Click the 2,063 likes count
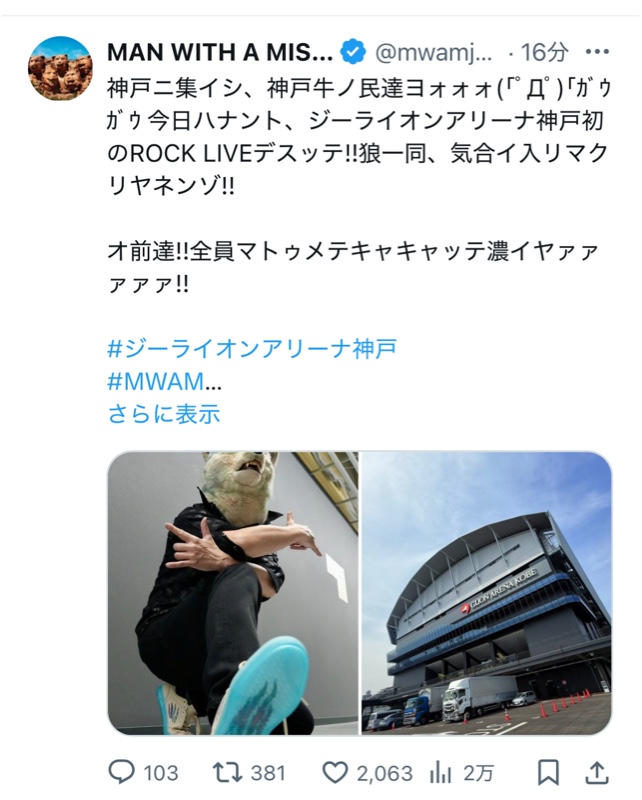 pyautogui.click(x=384, y=773)
